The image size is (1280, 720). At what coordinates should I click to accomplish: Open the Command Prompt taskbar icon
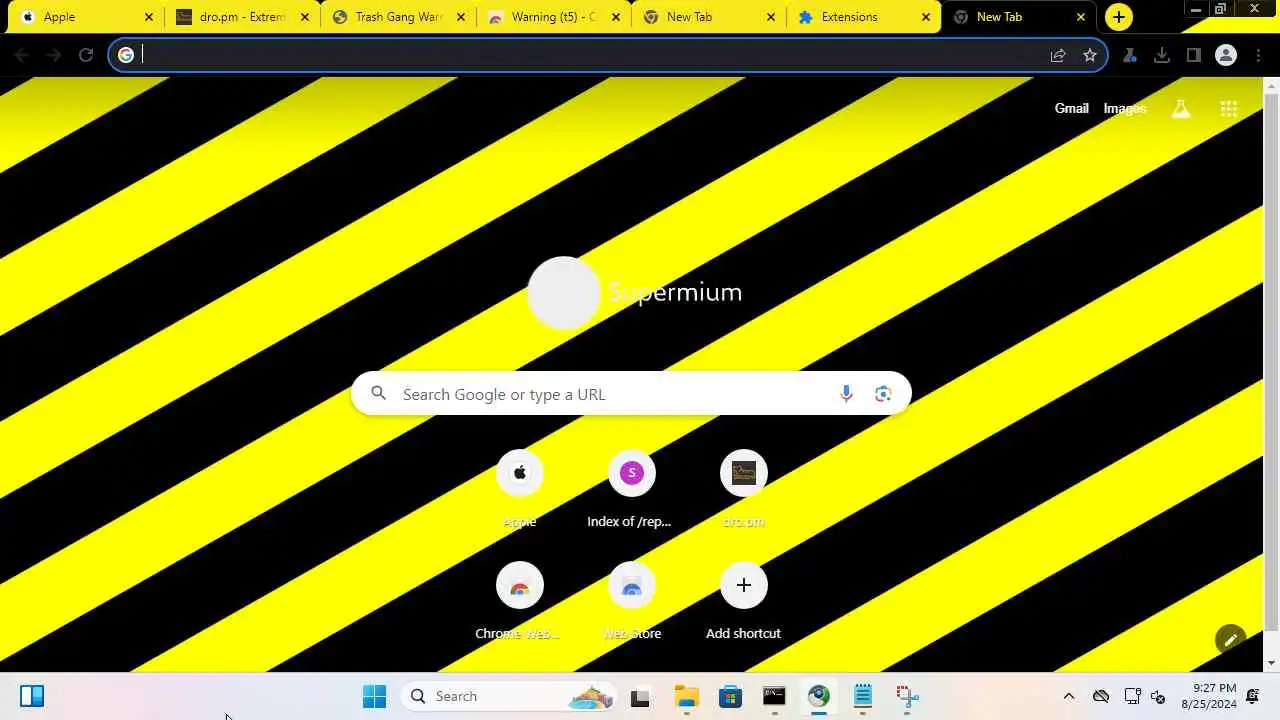click(774, 696)
